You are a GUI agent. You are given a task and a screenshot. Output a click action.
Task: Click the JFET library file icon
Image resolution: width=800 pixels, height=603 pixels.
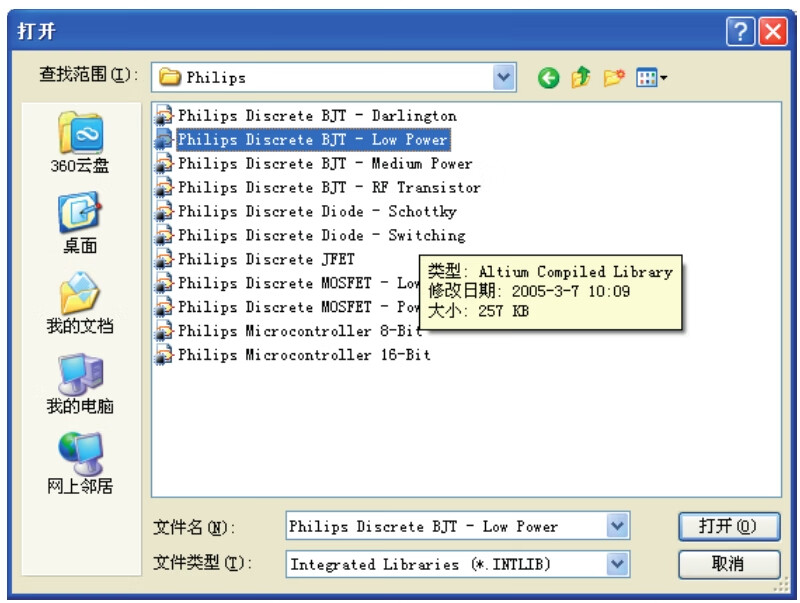point(164,260)
